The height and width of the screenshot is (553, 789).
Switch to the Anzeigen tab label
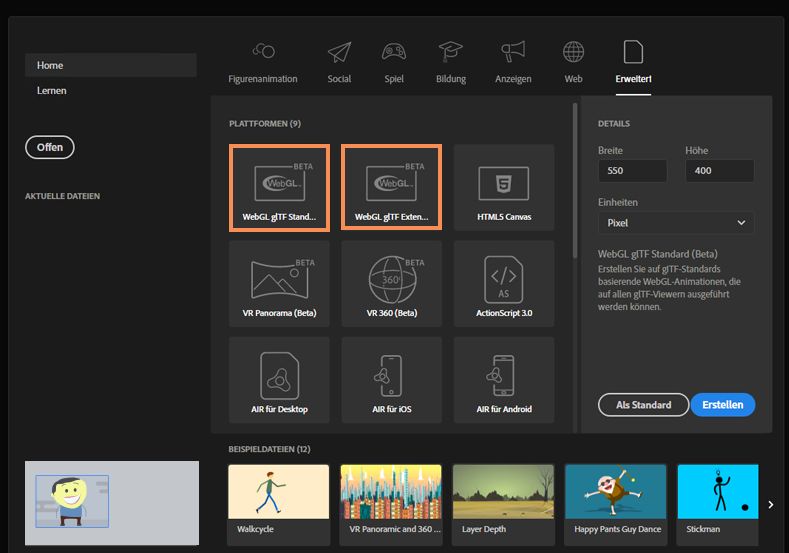tap(513, 79)
